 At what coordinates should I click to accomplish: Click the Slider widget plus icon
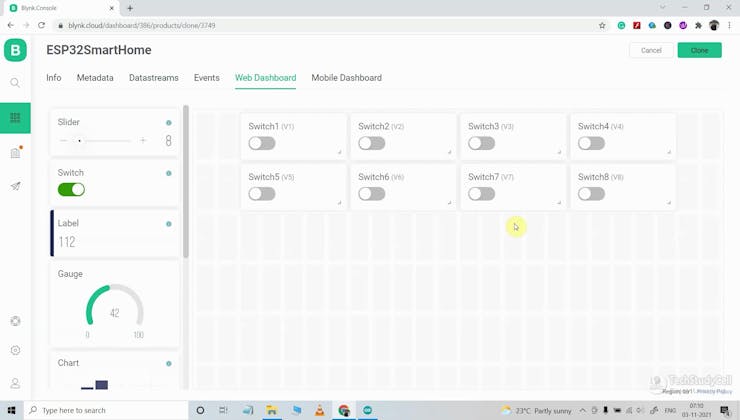(143, 140)
